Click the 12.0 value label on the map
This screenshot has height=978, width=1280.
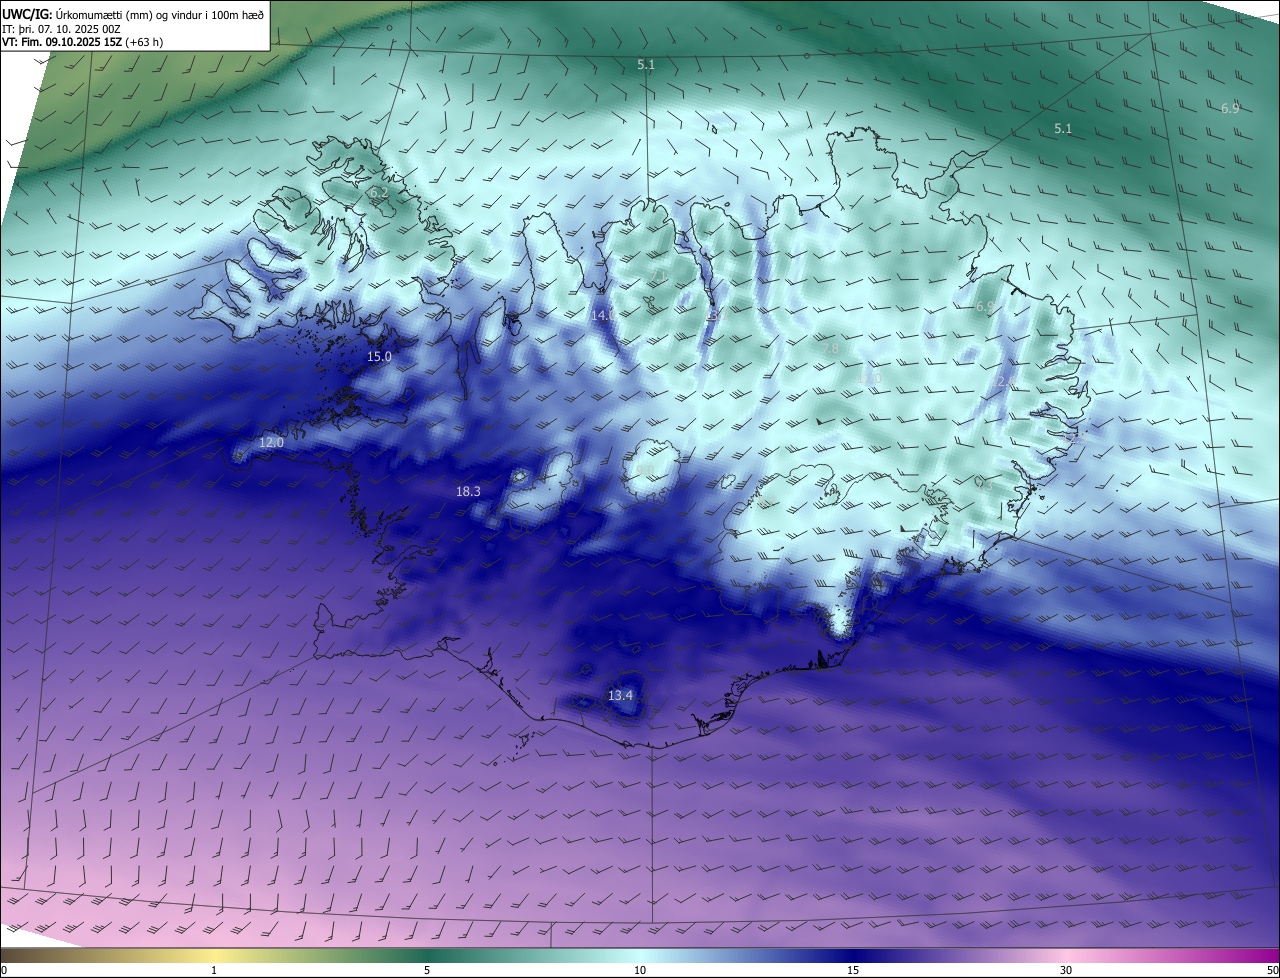pyautogui.click(x=271, y=442)
